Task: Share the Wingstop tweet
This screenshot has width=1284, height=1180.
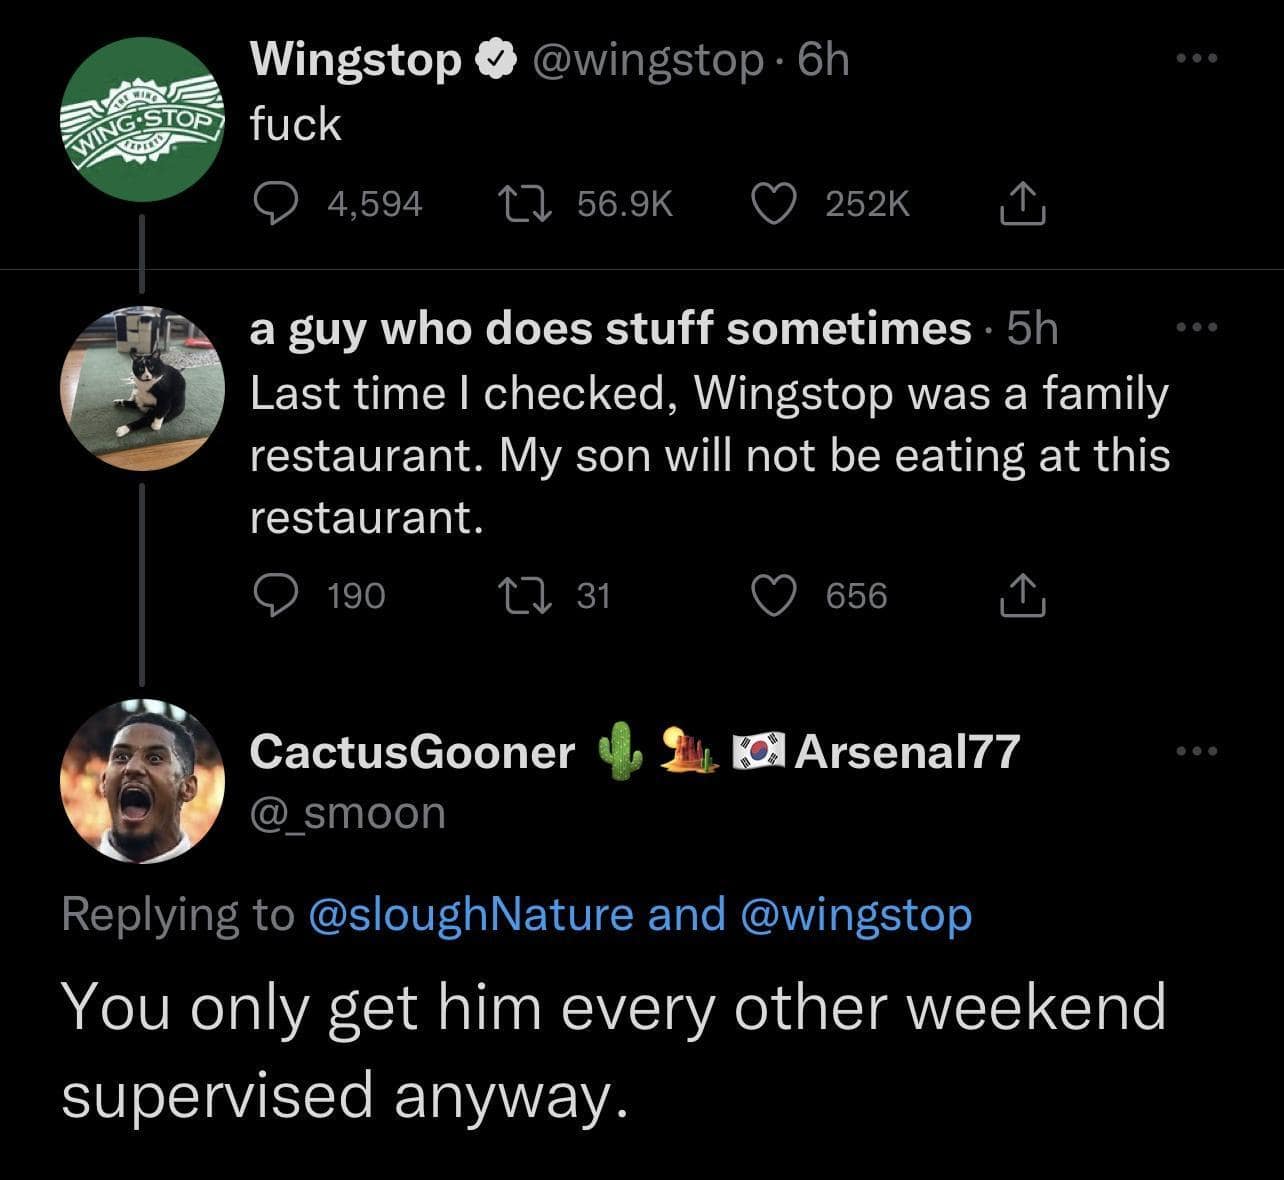Action: tap(1022, 204)
